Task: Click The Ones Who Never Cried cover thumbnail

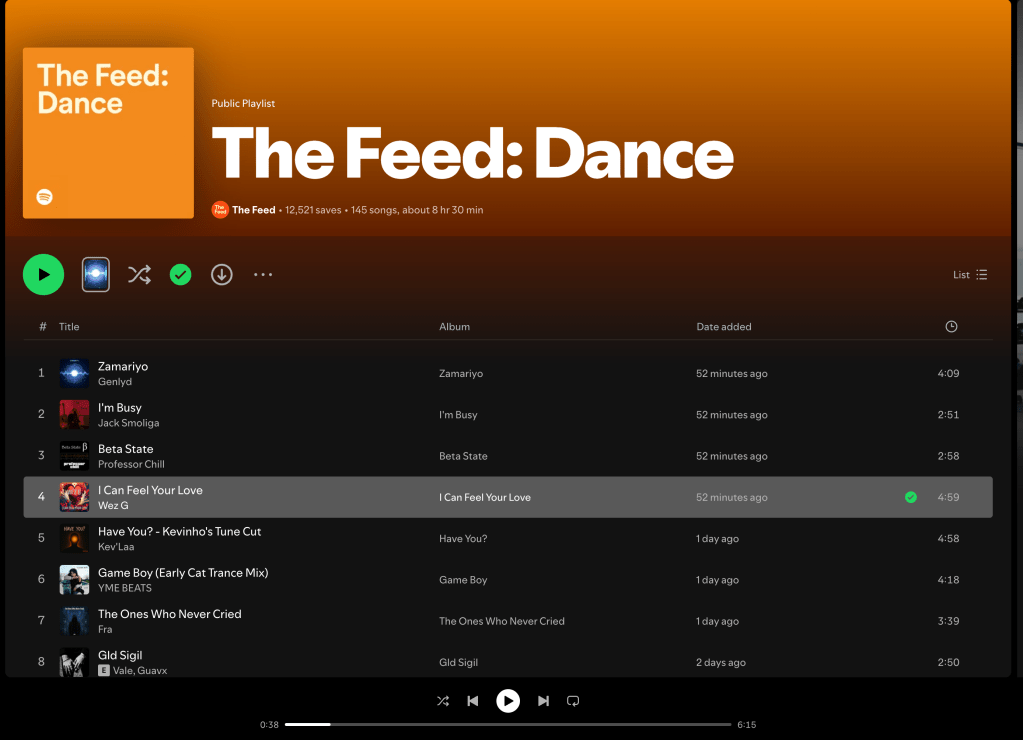Action: point(74,621)
